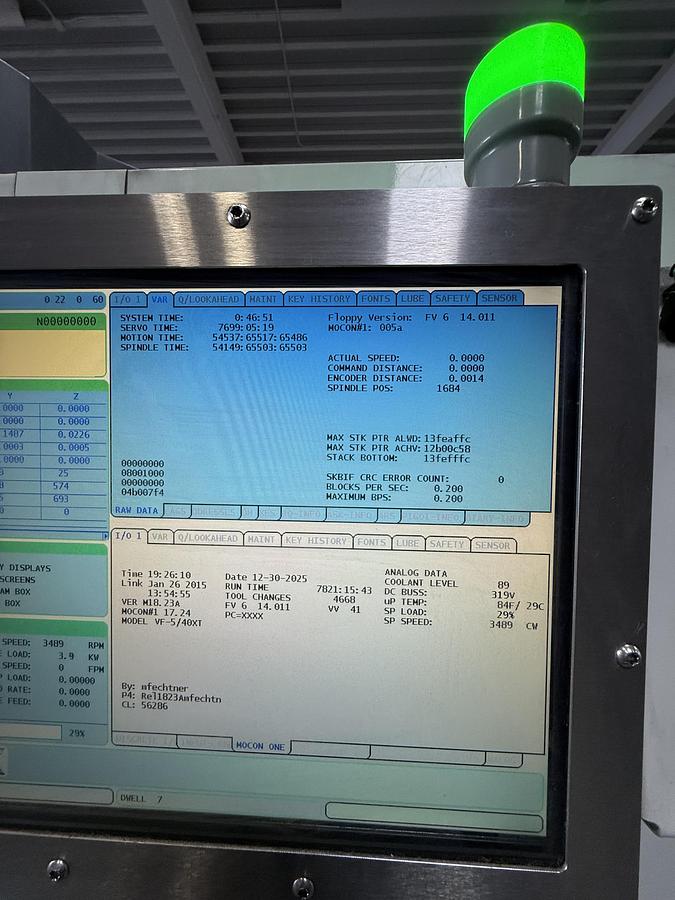
Task: Click the hex value 08001000
Action: [x=142, y=473]
